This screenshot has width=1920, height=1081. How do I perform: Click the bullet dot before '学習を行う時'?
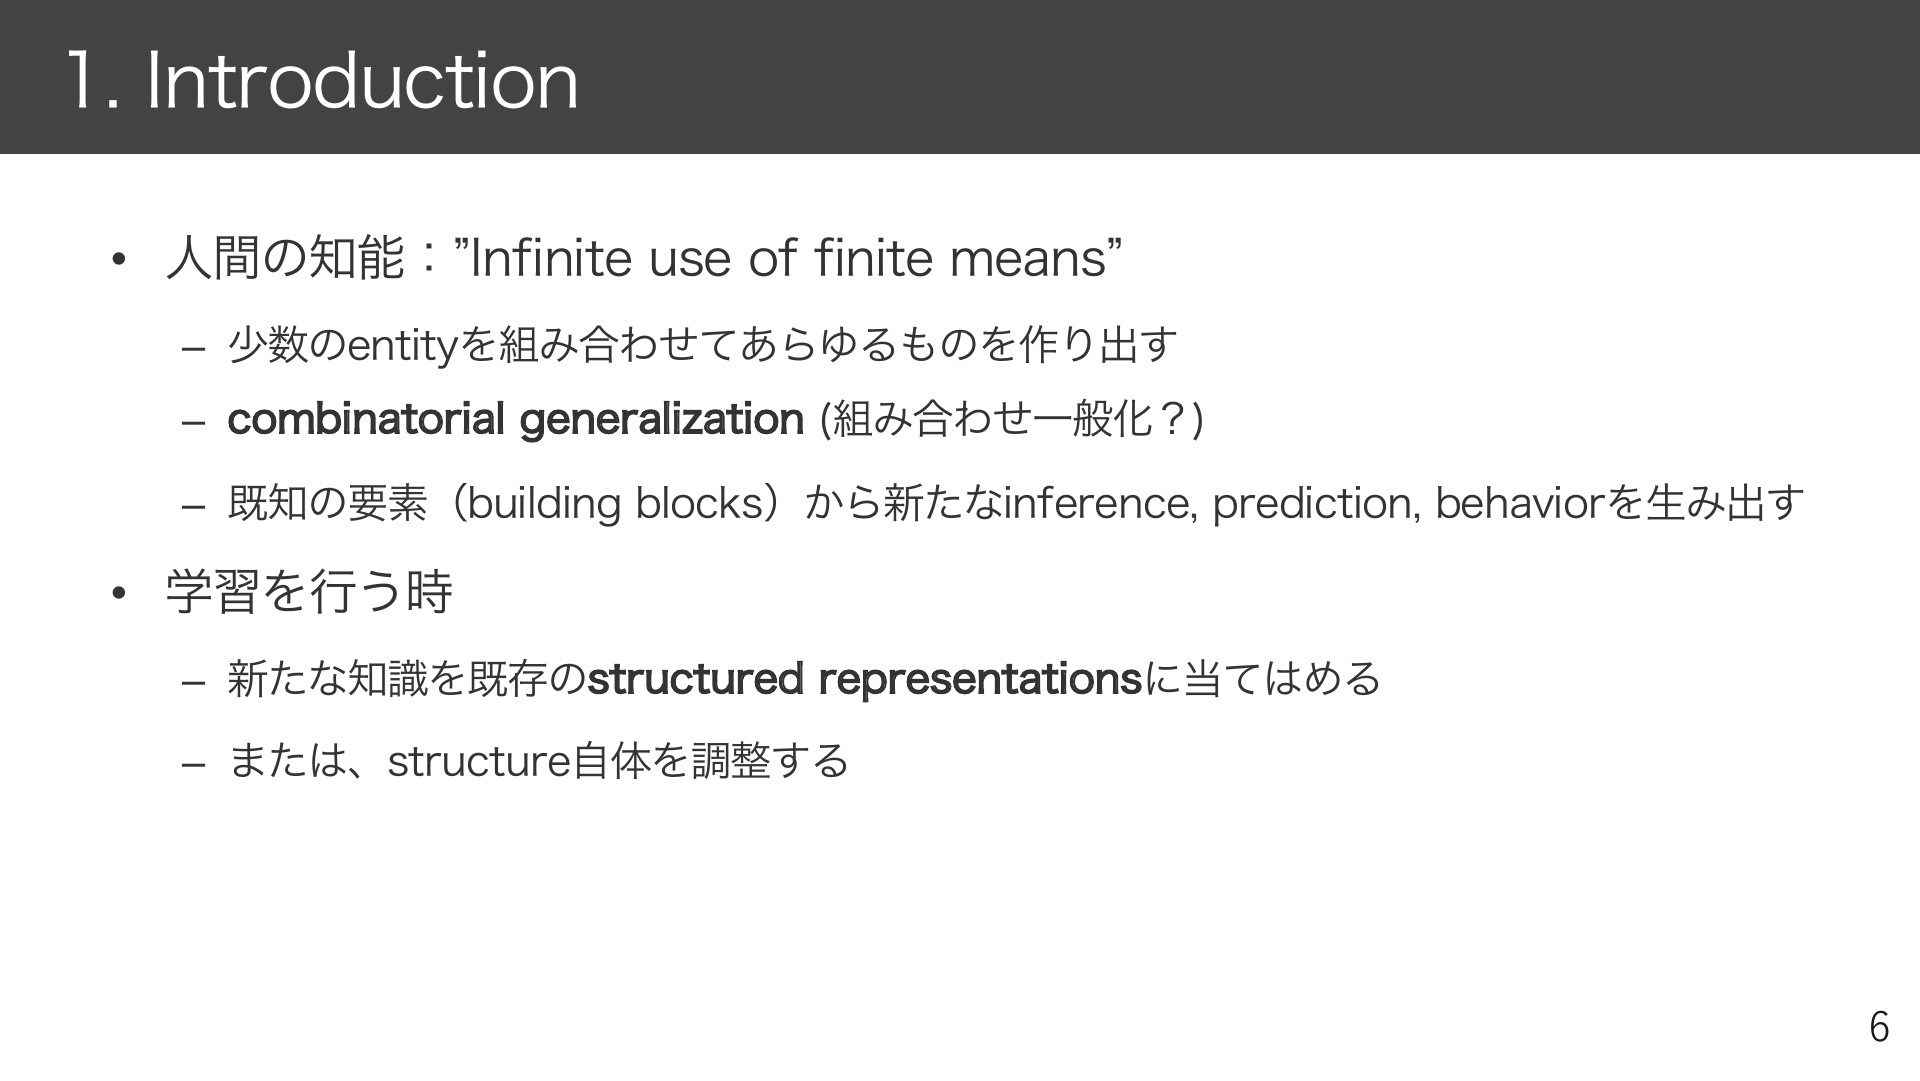click(119, 593)
